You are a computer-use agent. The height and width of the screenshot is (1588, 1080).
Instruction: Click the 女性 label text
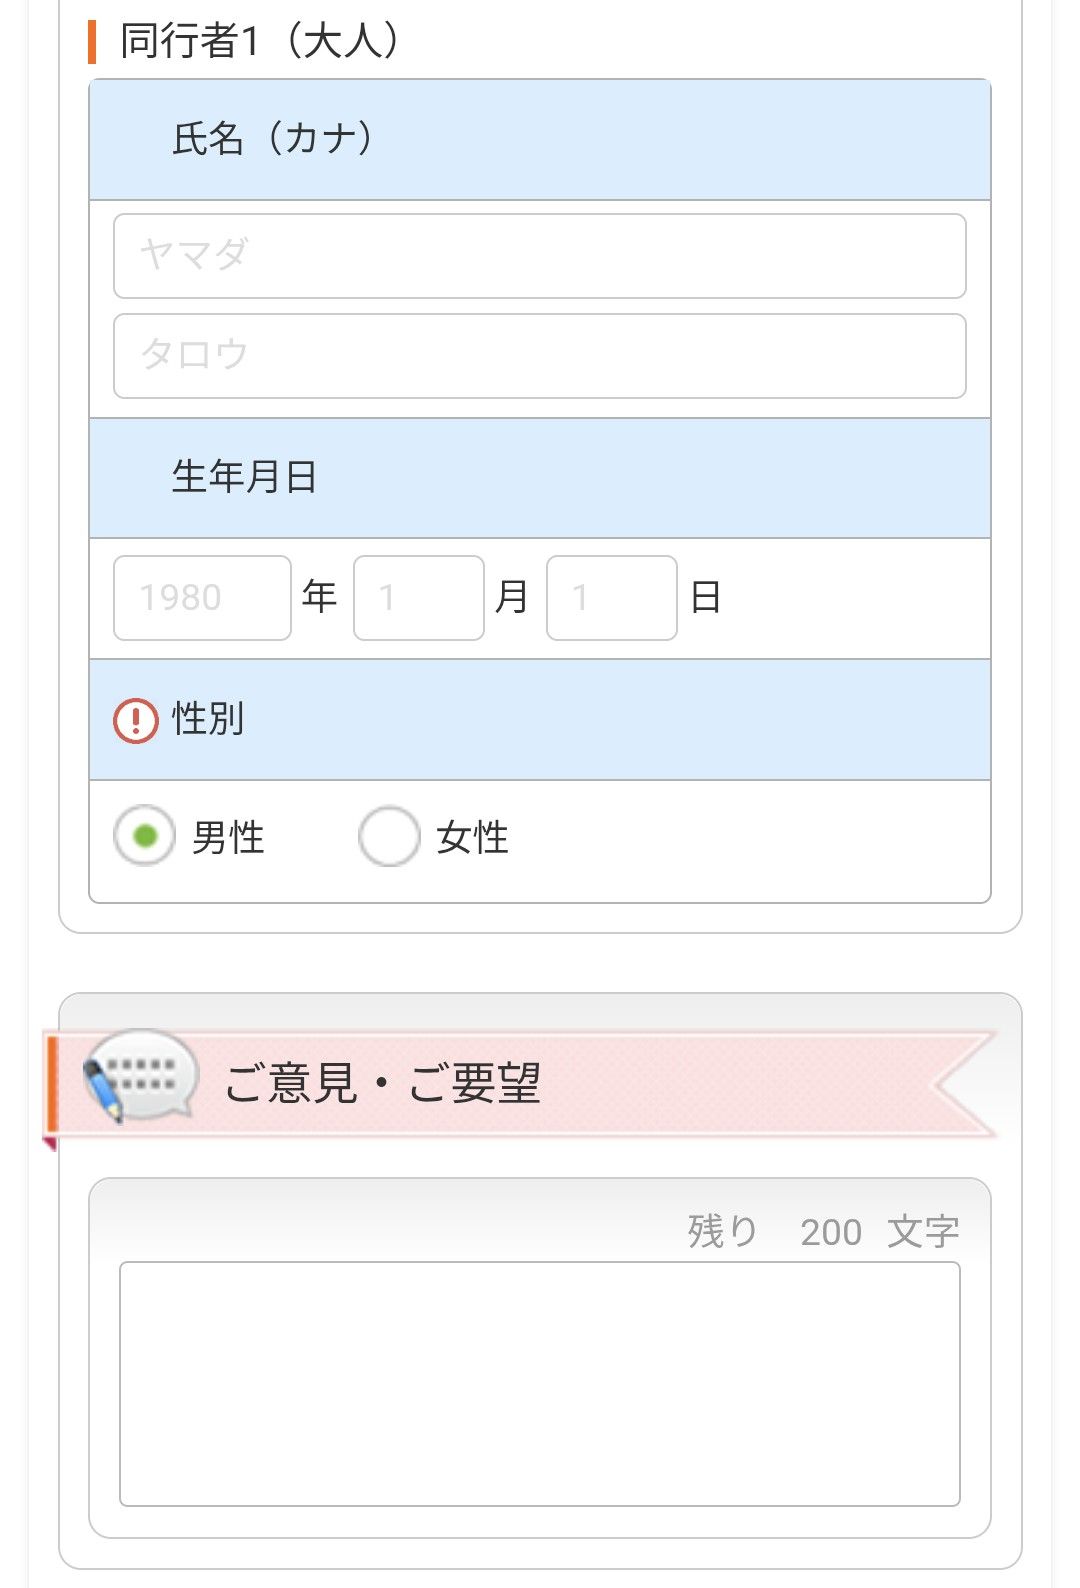[472, 838]
